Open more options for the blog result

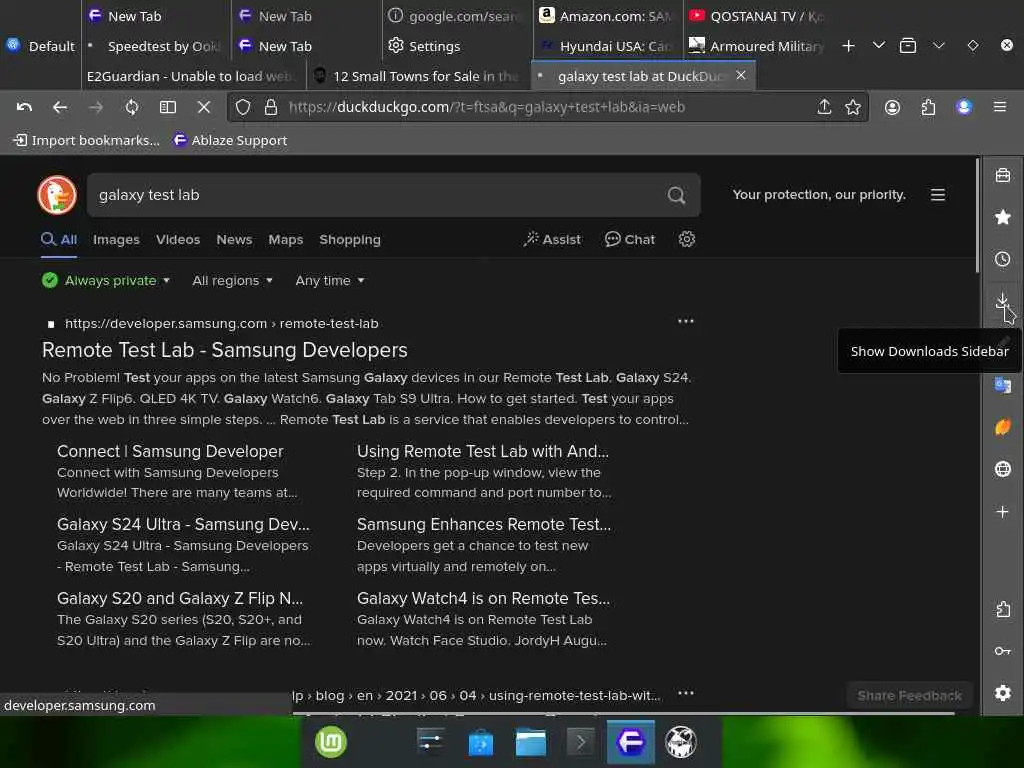click(685, 693)
